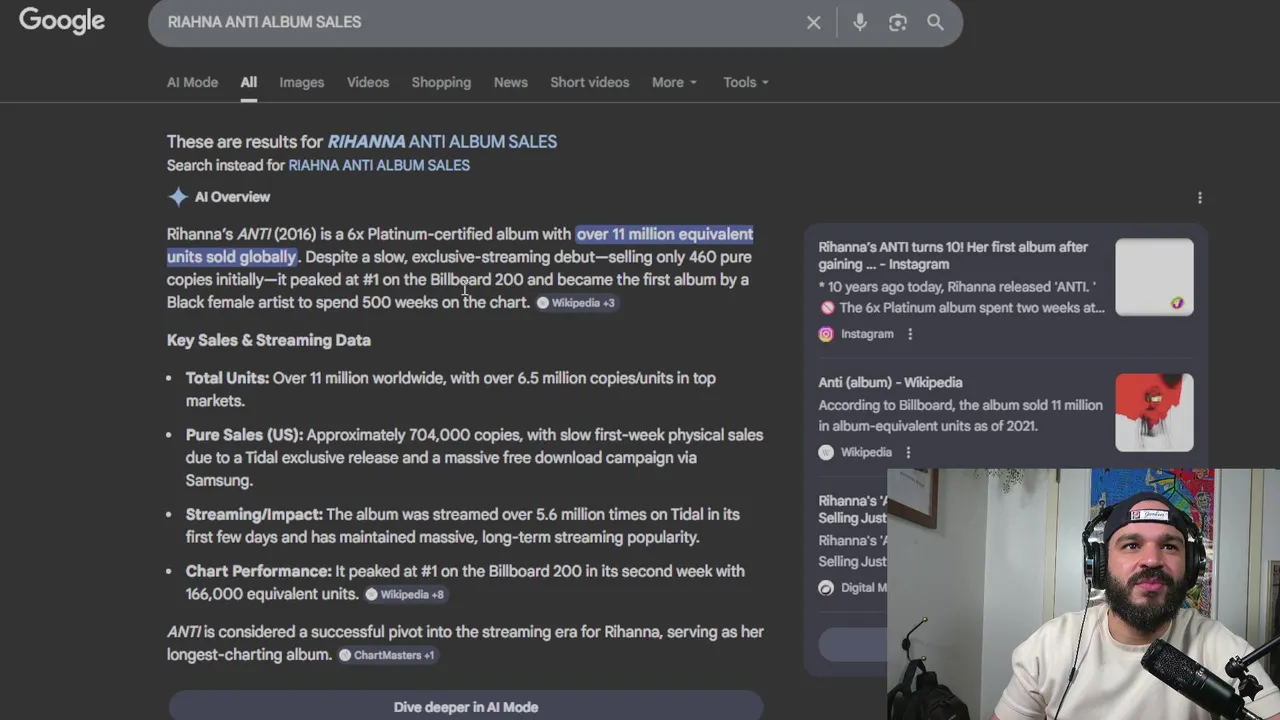The height and width of the screenshot is (720, 1280).
Task: Click the magnifying glass search icon
Action: point(935,22)
